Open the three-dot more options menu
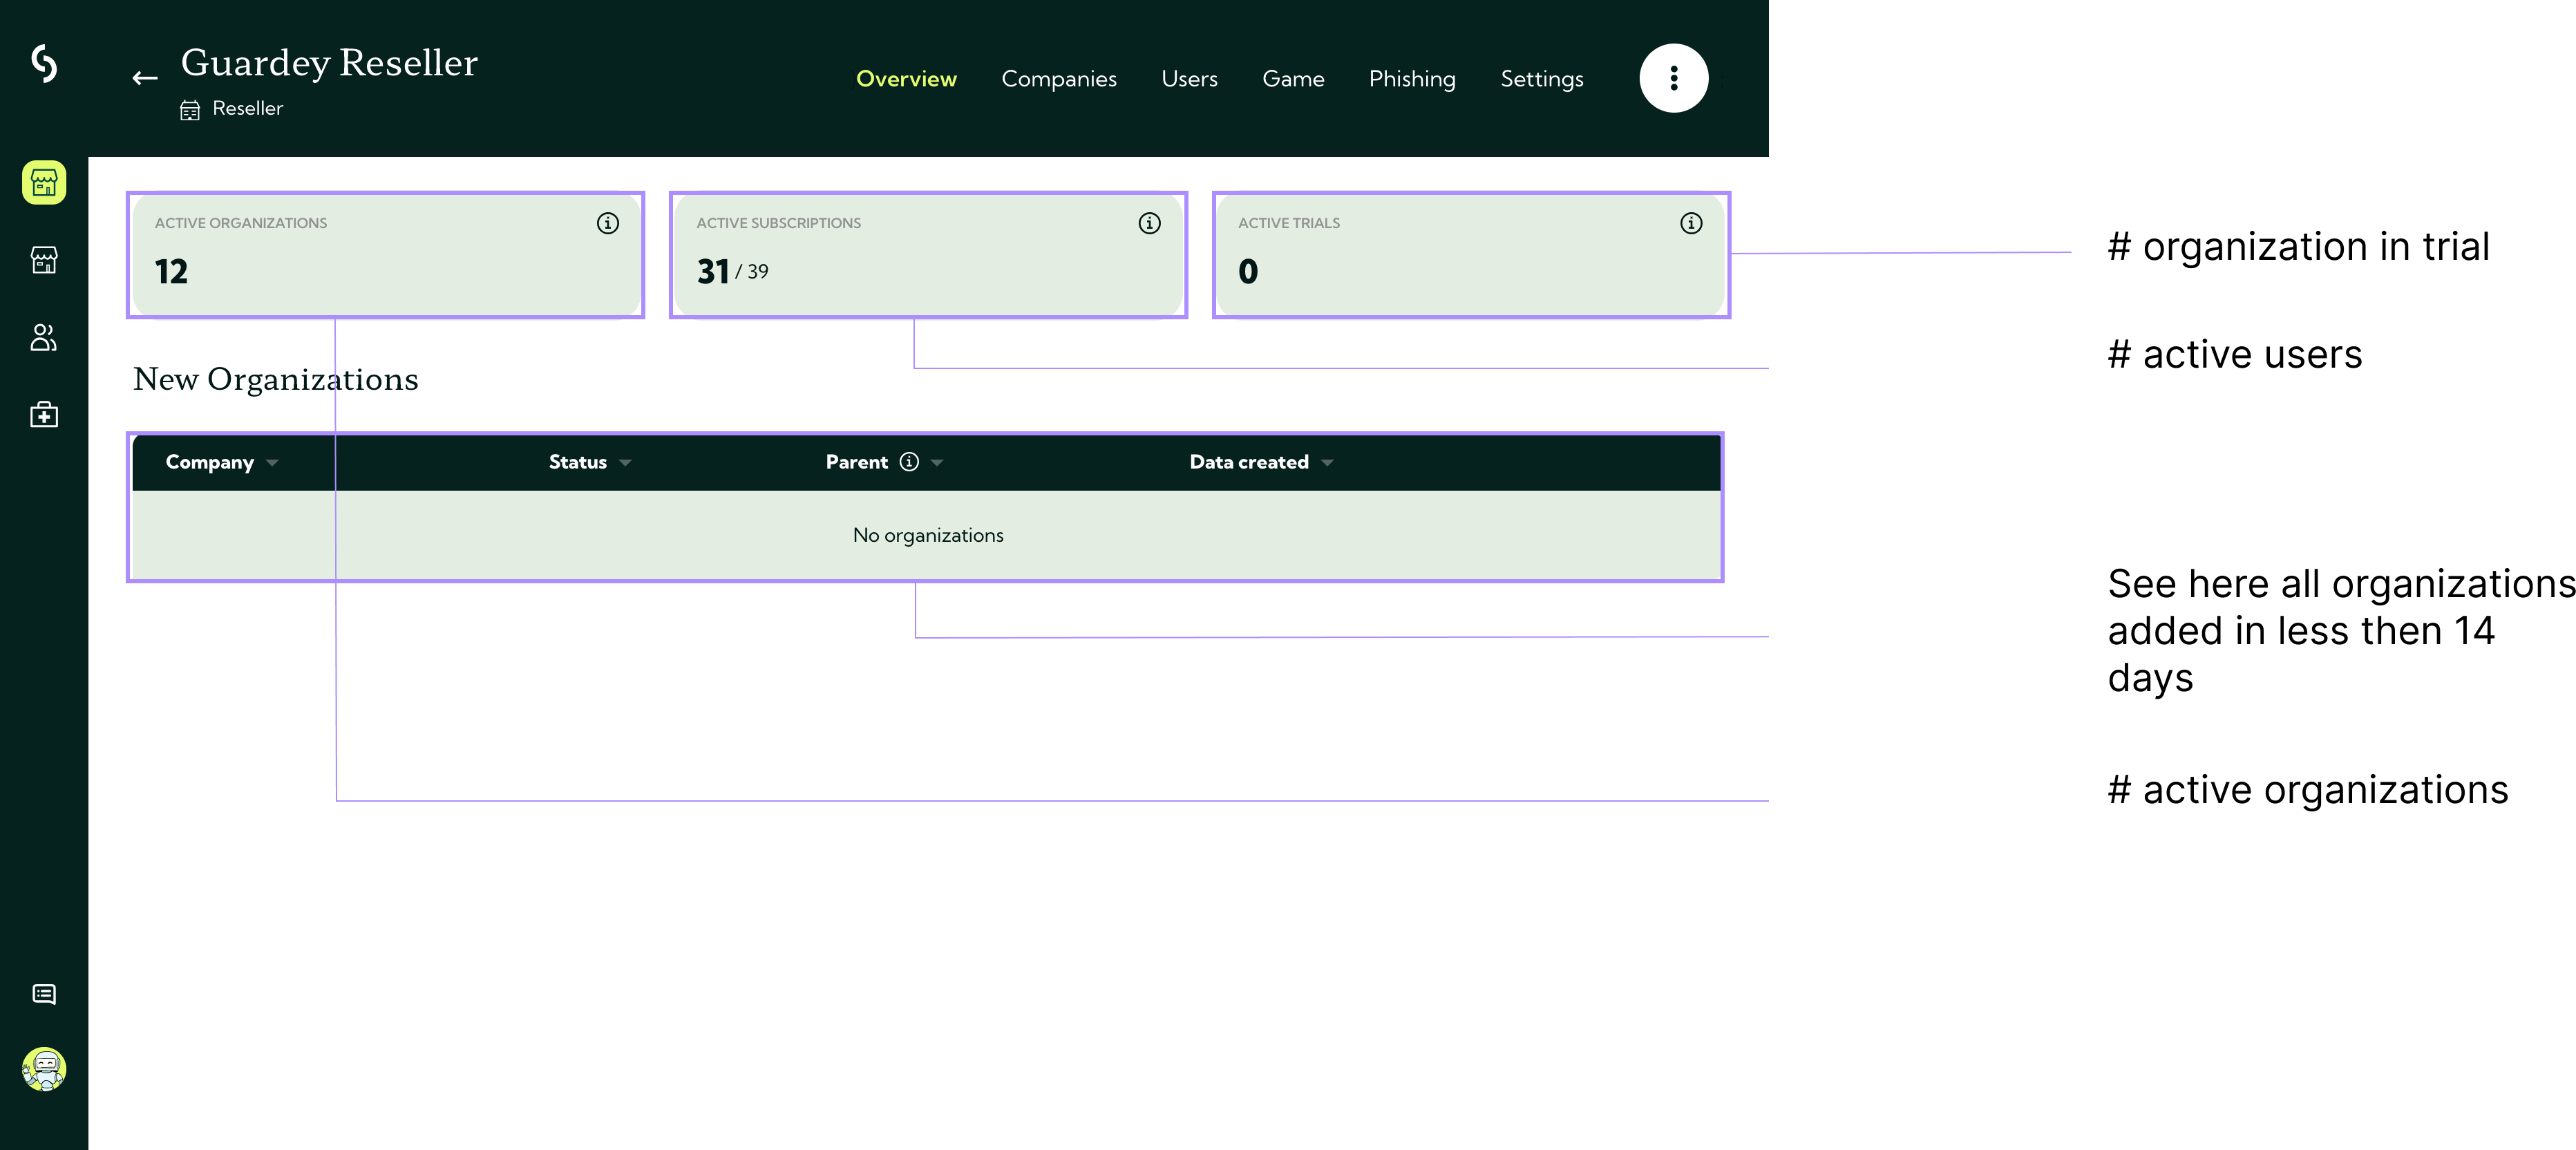The image size is (2576, 1150). pos(1673,78)
